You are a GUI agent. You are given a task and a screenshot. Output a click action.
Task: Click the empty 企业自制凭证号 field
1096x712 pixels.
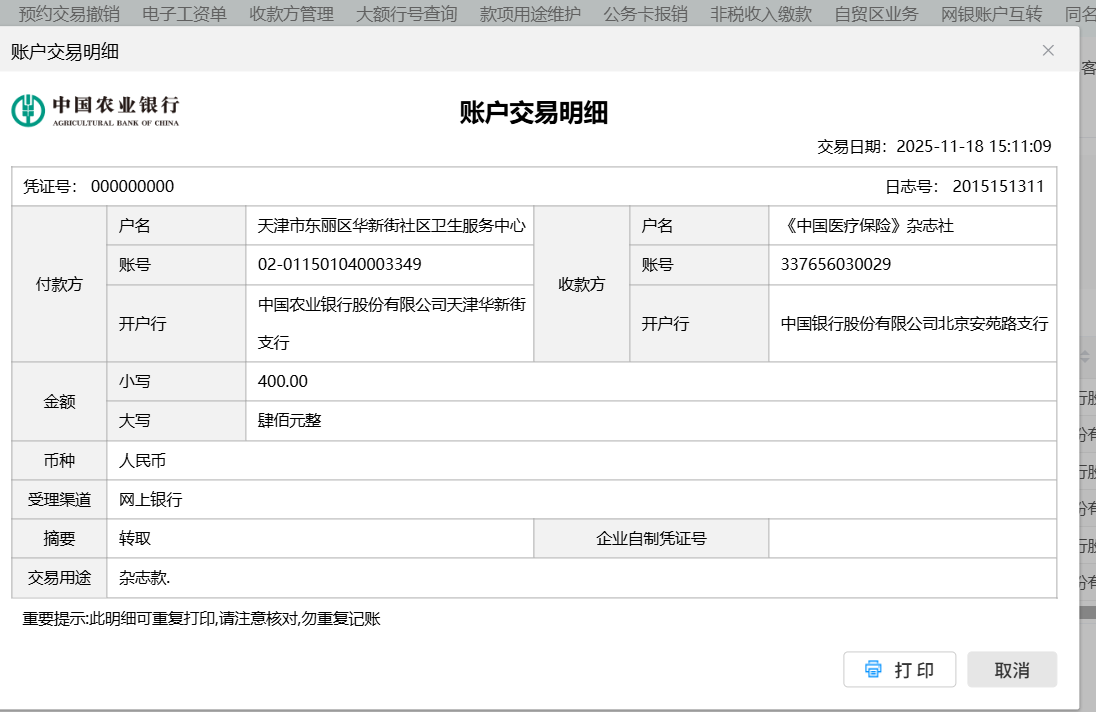912,538
